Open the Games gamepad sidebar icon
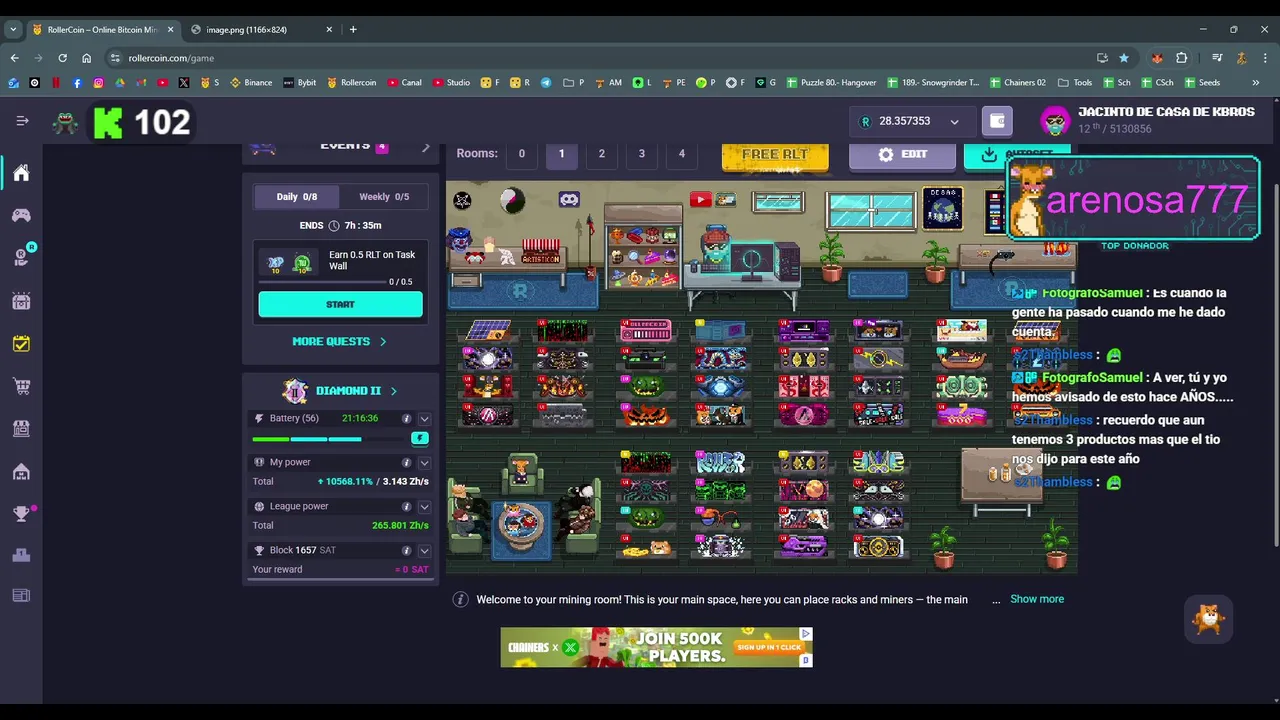 21,215
